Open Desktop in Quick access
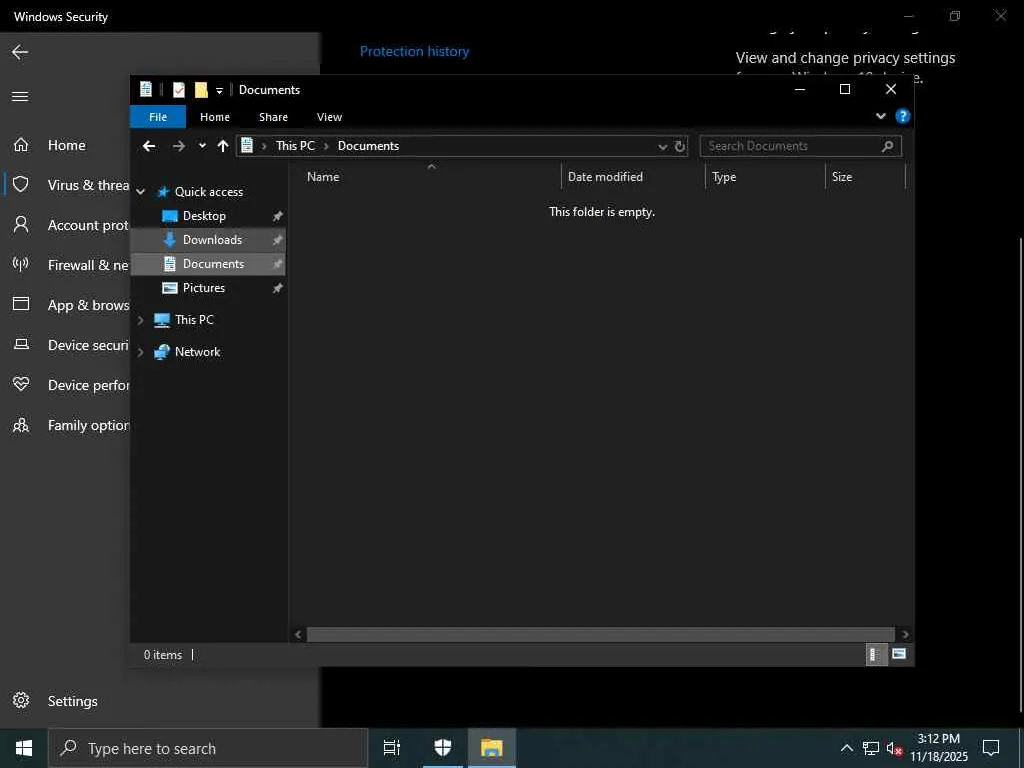The height and width of the screenshot is (768, 1024). 204,216
